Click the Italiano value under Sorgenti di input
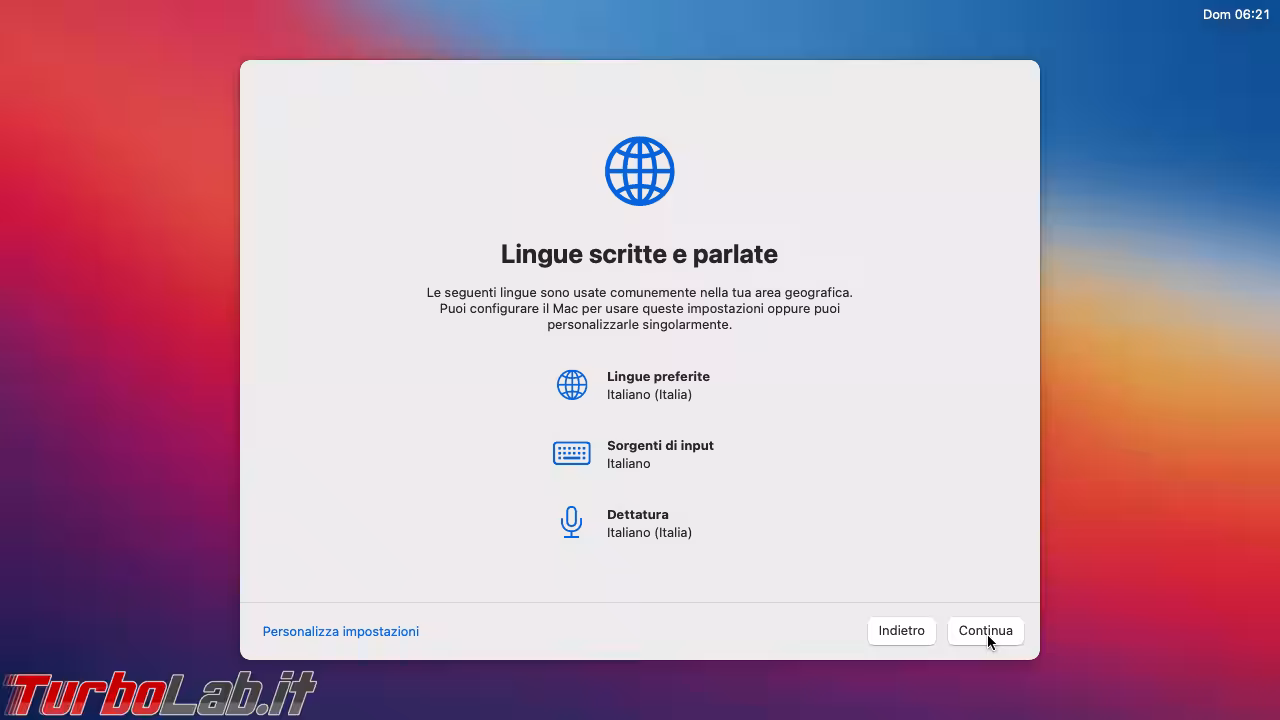Image resolution: width=1280 pixels, height=720 pixels. coord(628,464)
